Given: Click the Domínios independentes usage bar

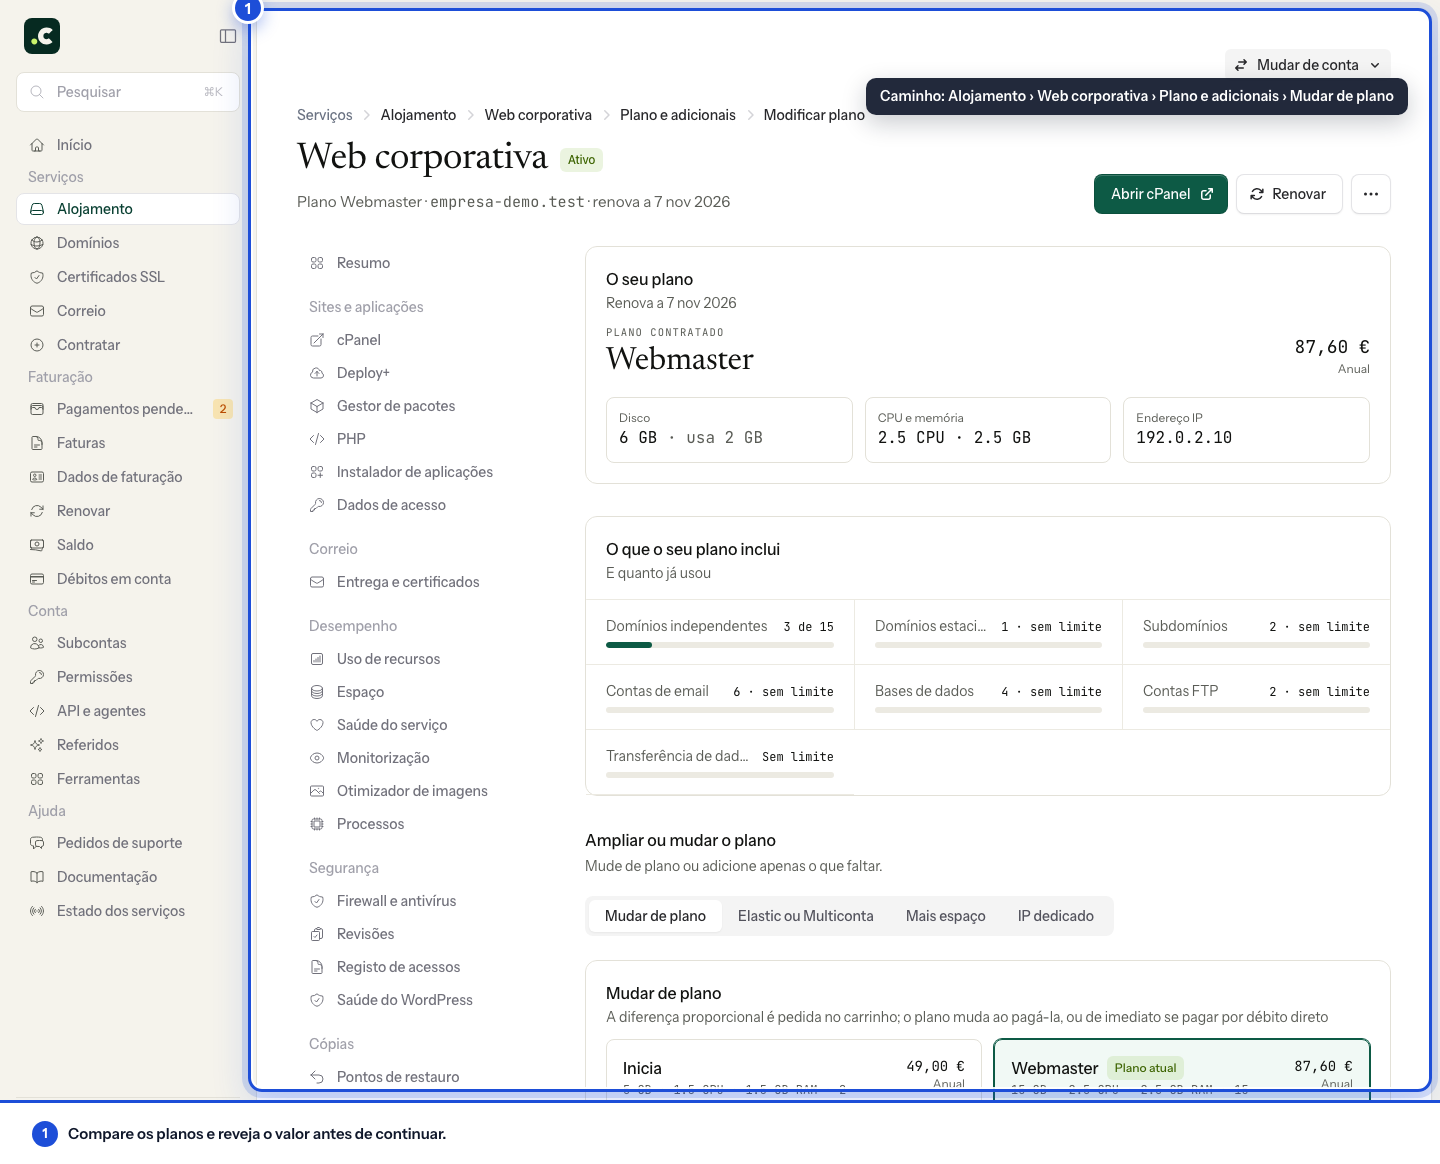Looking at the screenshot, I should [x=720, y=645].
